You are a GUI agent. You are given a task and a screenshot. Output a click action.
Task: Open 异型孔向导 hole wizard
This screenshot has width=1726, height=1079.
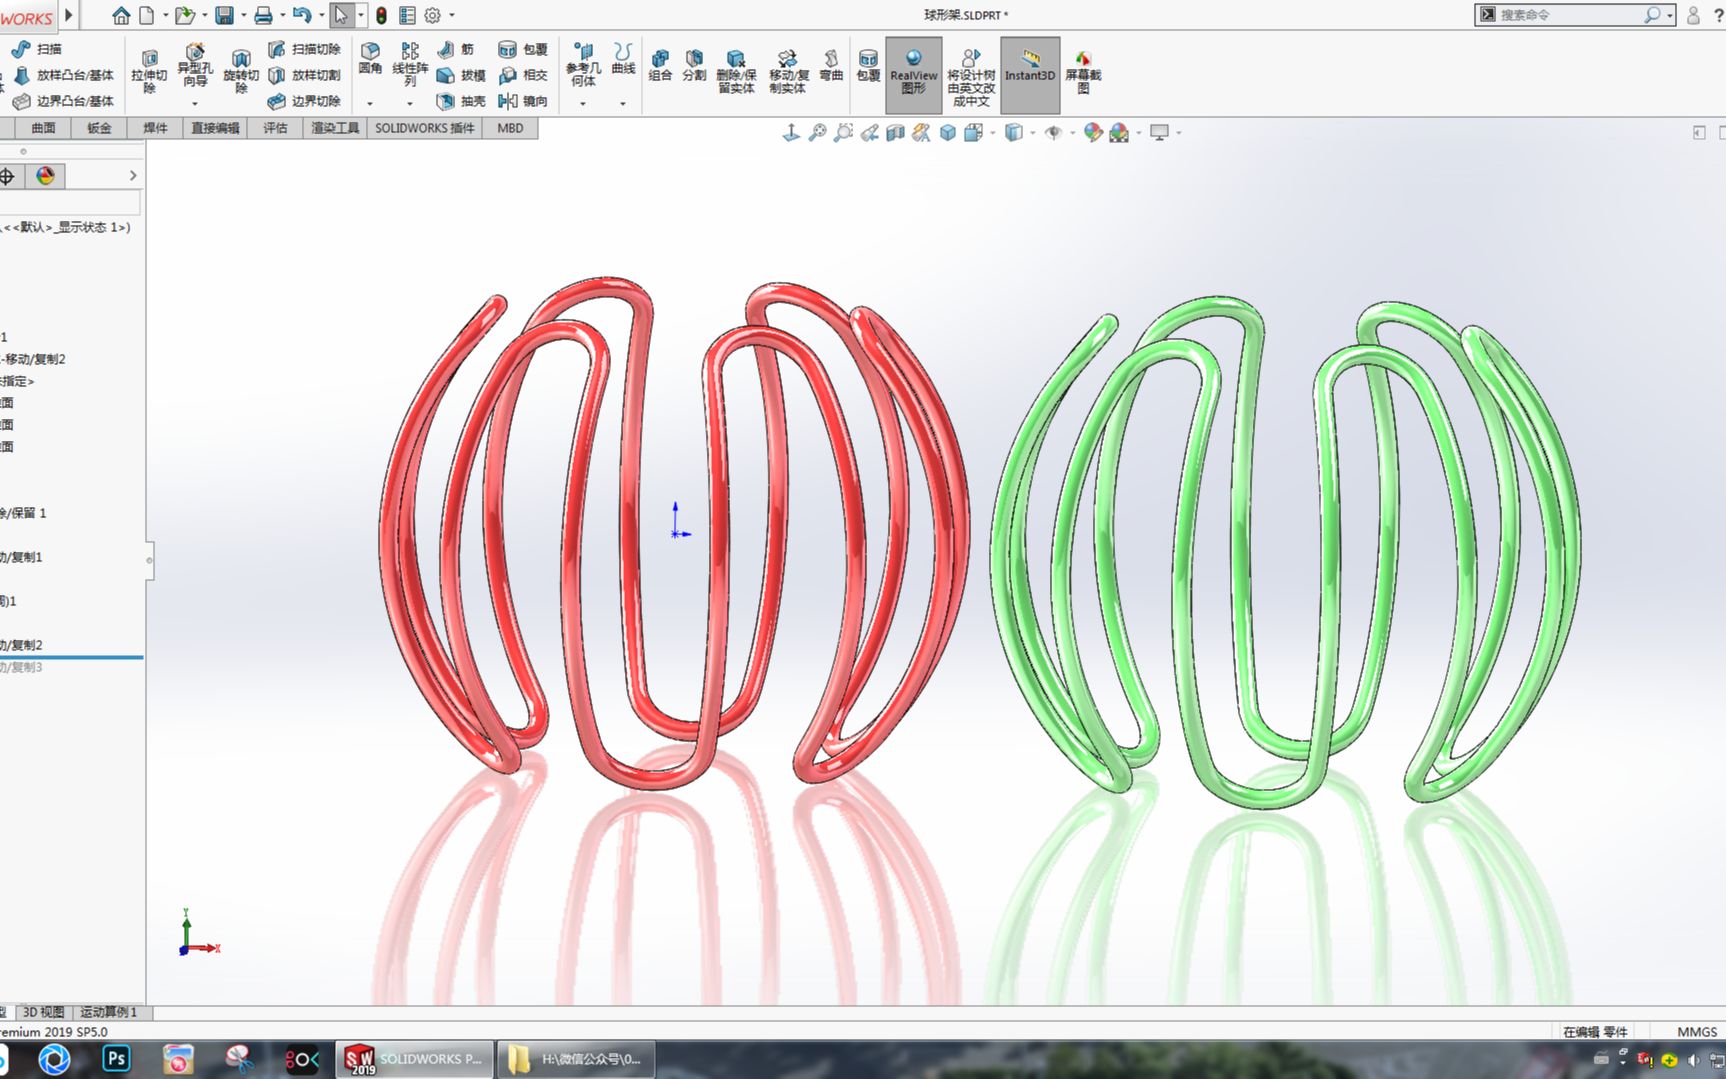pos(195,65)
